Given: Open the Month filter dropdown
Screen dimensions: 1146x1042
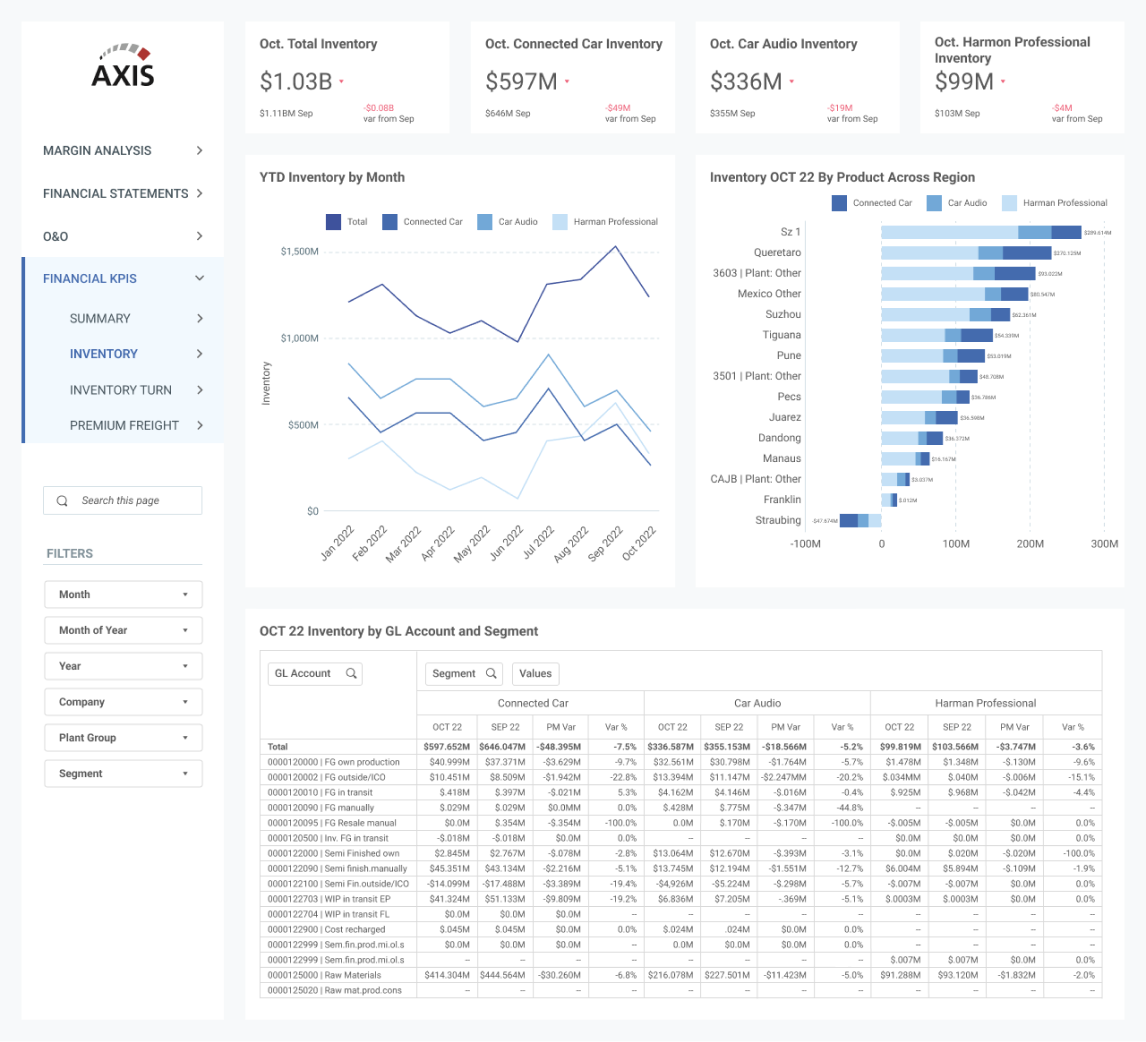Looking at the screenshot, I should [x=123, y=594].
